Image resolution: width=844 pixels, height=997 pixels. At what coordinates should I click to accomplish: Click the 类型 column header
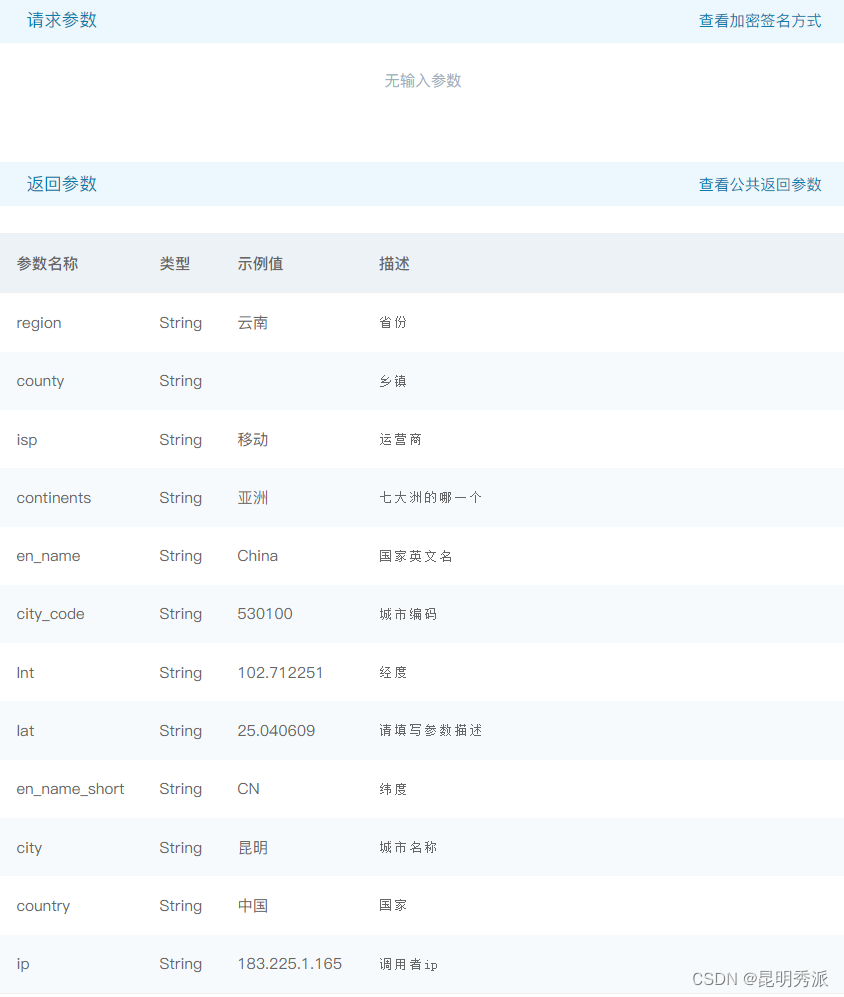(175, 264)
